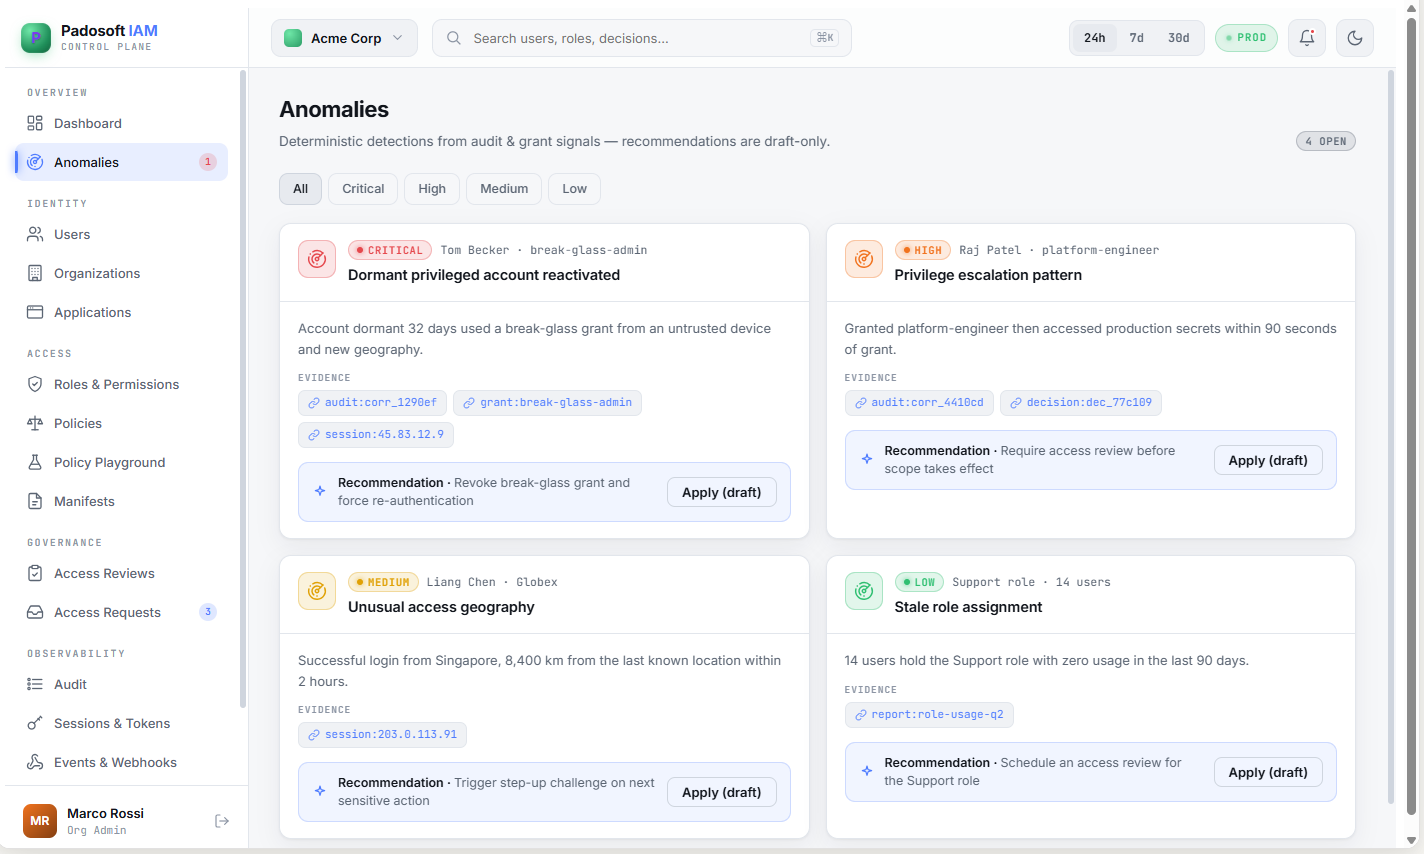Click the LOW severity badge

[919, 582]
